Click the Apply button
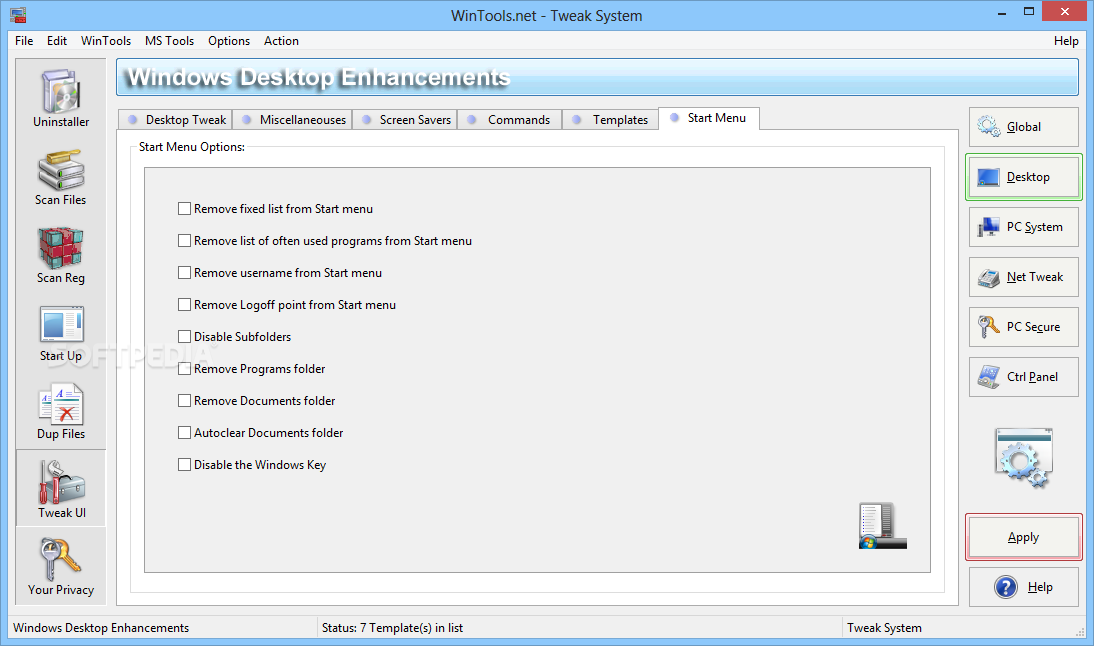 1024,537
